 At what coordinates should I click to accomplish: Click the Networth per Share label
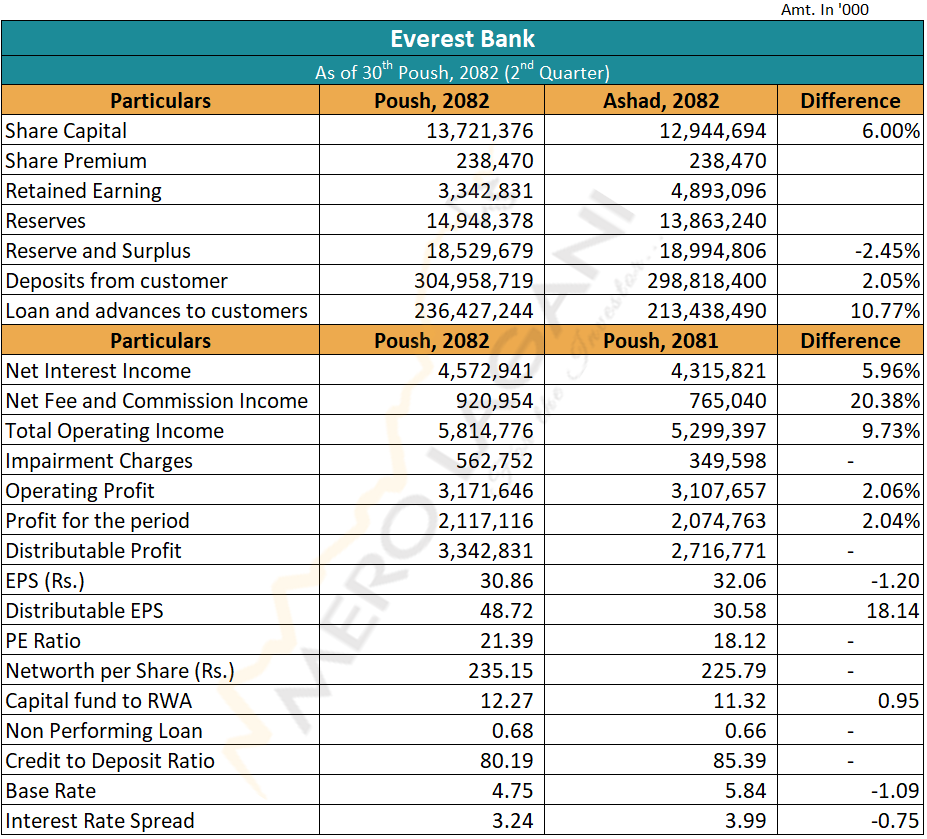119,671
